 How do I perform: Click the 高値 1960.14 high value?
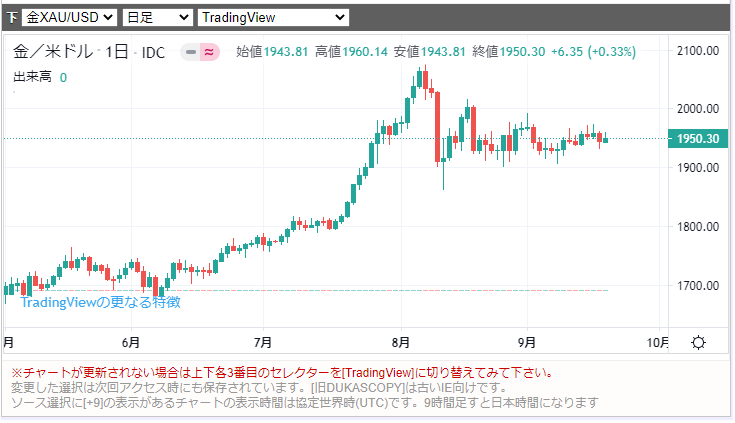[x=351, y=52]
